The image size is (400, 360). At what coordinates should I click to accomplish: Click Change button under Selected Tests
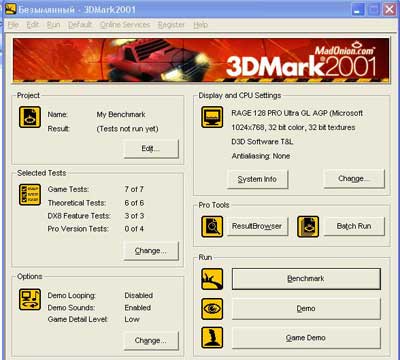click(x=151, y=251)
